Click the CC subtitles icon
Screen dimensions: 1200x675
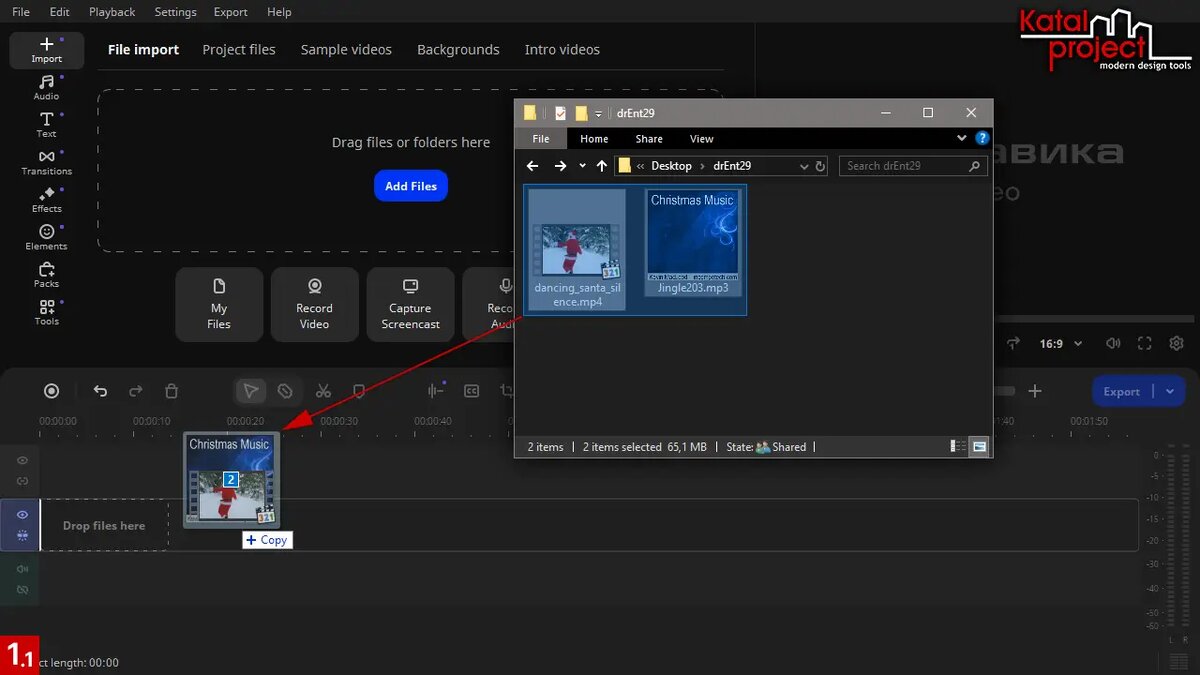(471, 391)
